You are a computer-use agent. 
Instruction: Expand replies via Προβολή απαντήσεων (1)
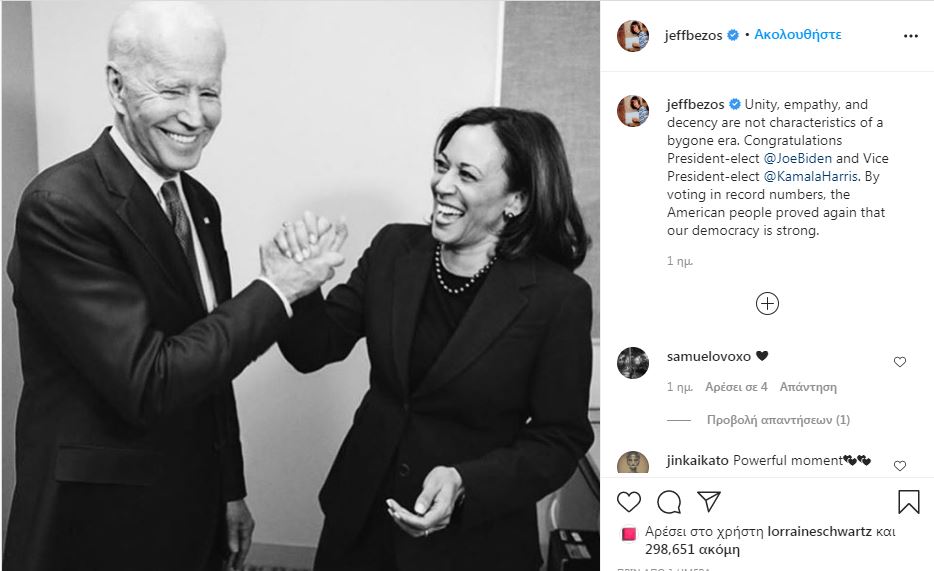click(x=778, y=420)
